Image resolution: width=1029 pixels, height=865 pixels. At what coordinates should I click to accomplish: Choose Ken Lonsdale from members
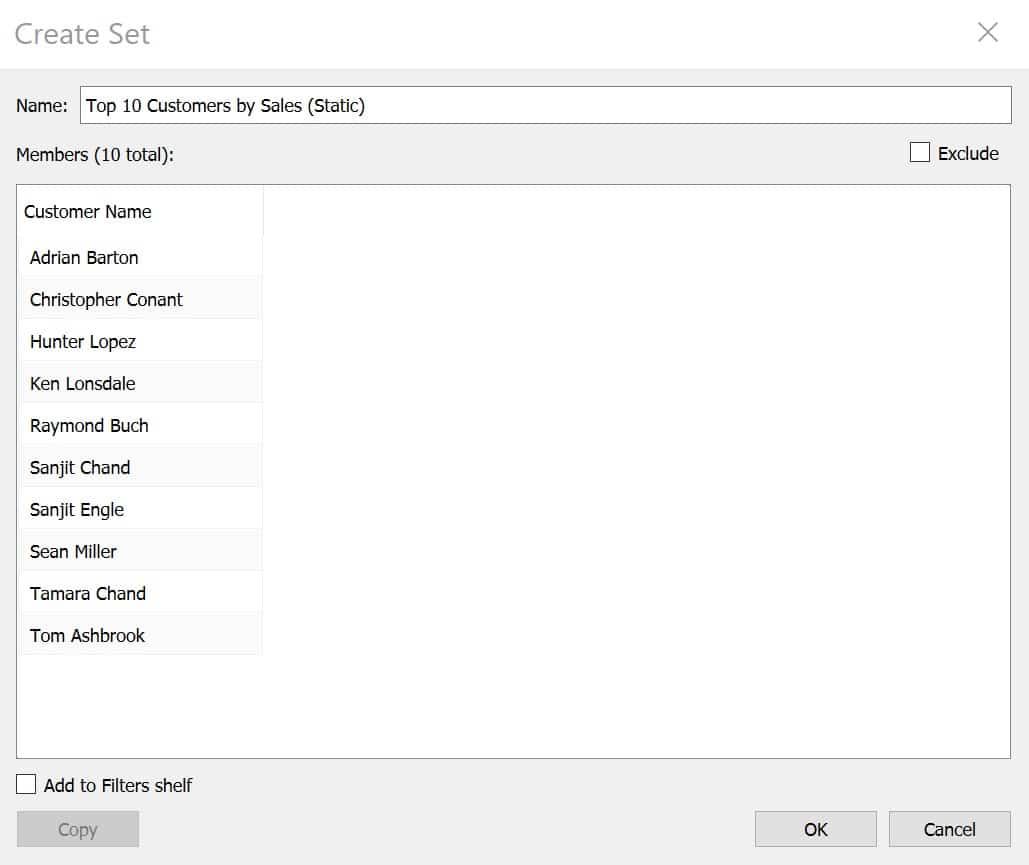[x=140, y=383]
